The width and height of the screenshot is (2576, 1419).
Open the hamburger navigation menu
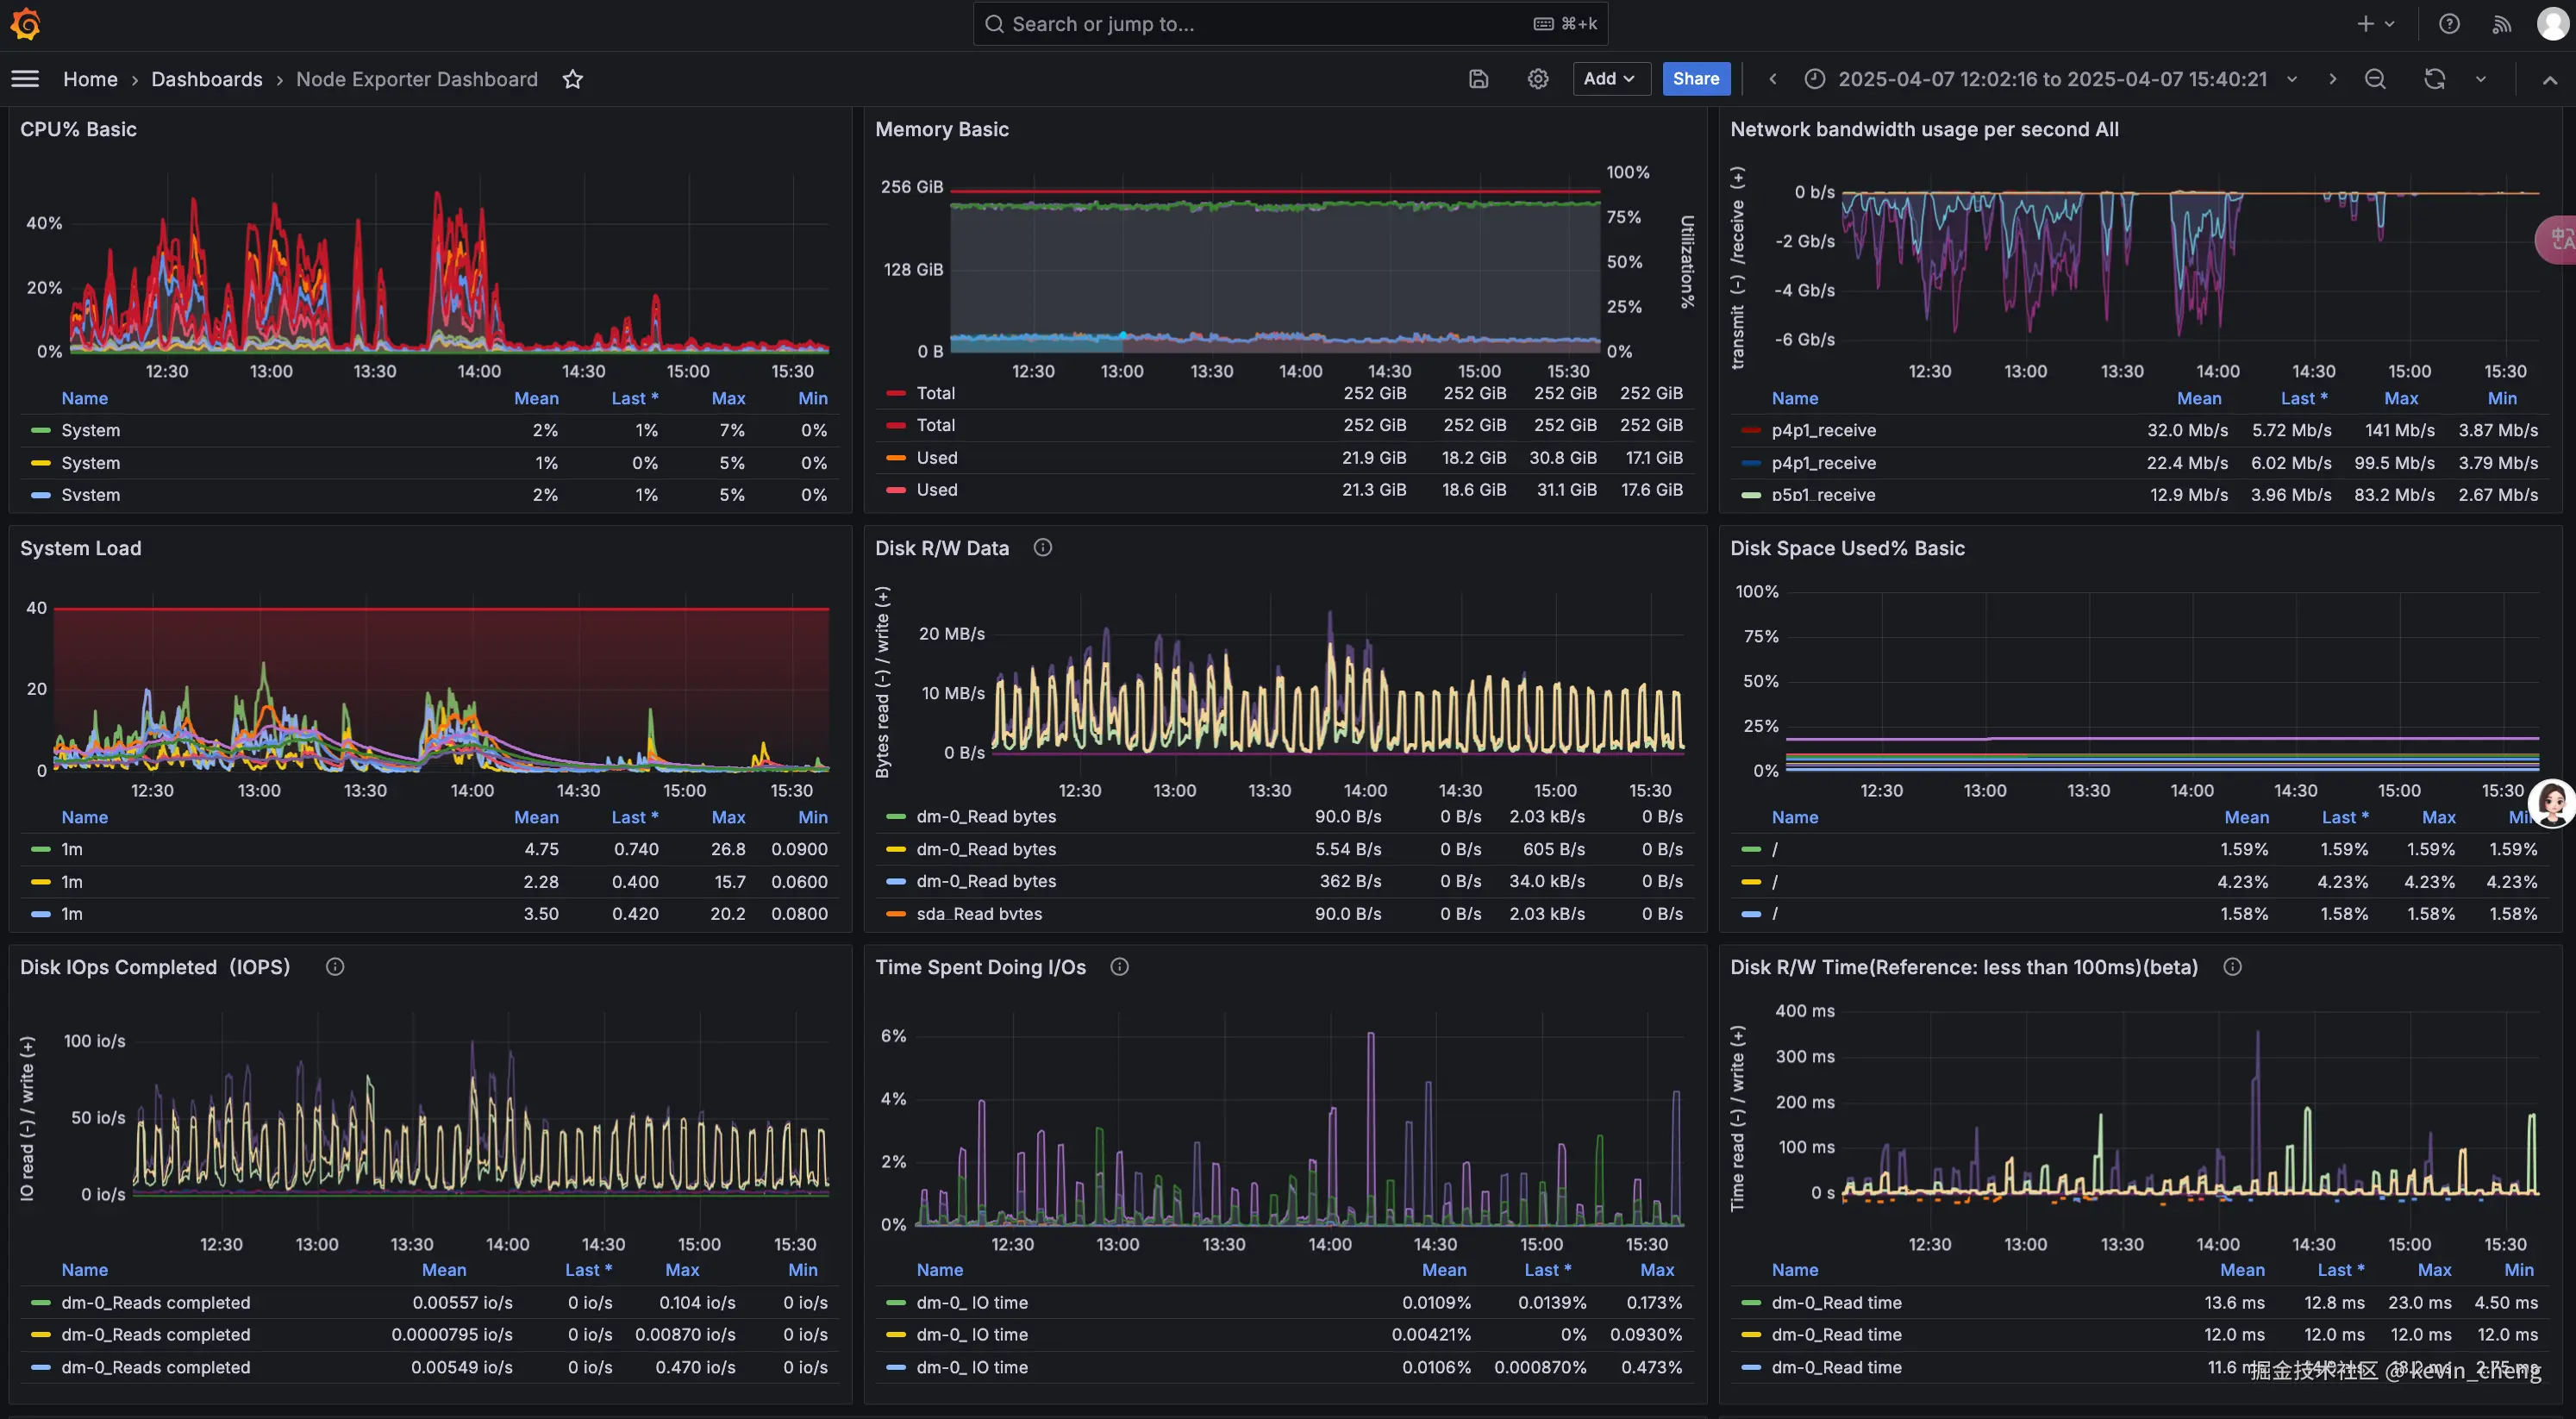(25, 79)
